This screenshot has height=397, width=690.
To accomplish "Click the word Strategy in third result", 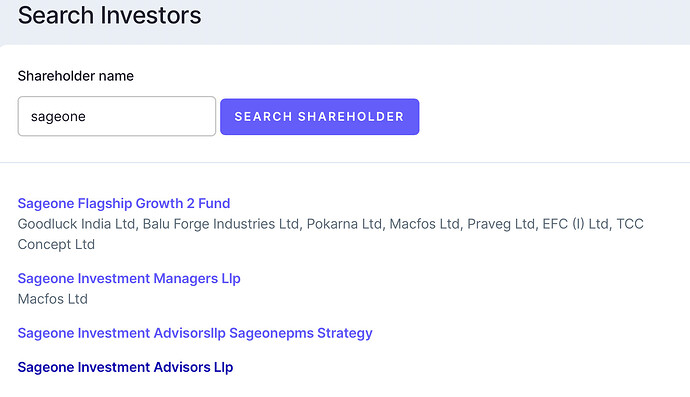I will tap(345, 333).
